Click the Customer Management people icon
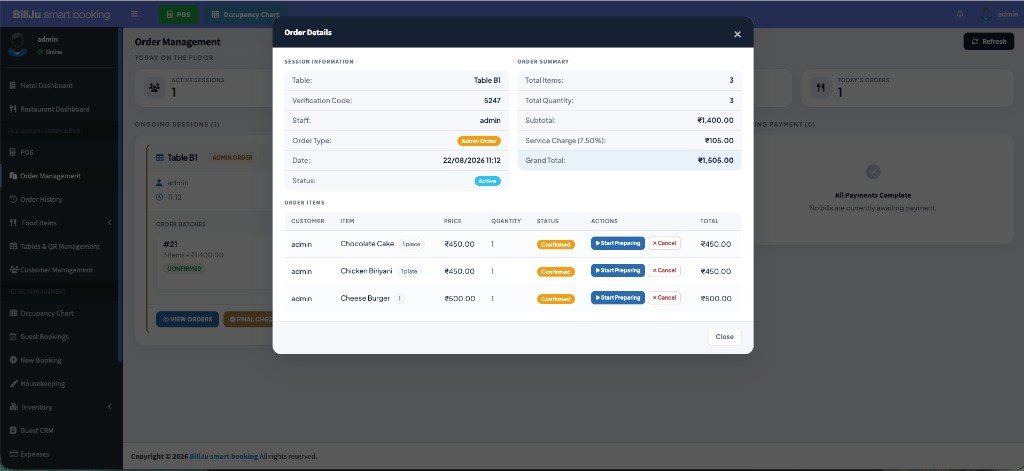The image size is (1024, 471). point(14,270)
